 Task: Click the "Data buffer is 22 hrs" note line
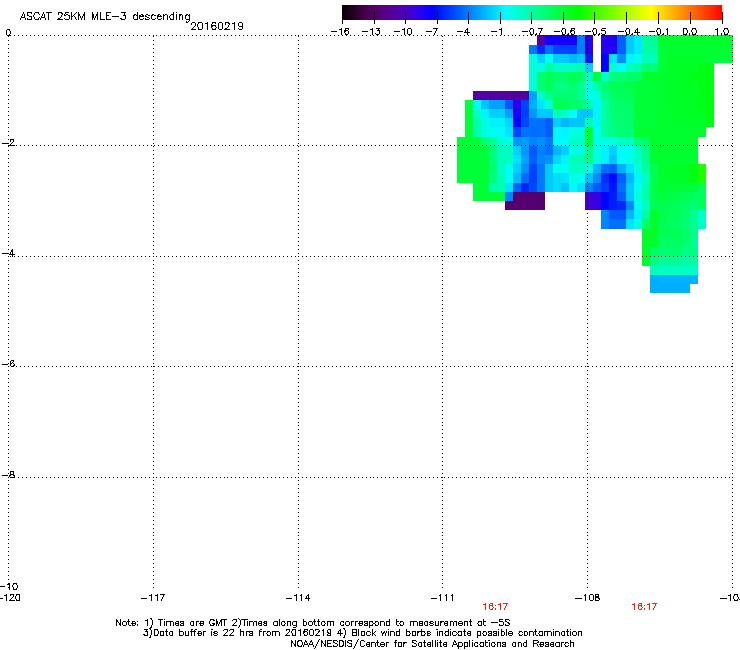362,633
